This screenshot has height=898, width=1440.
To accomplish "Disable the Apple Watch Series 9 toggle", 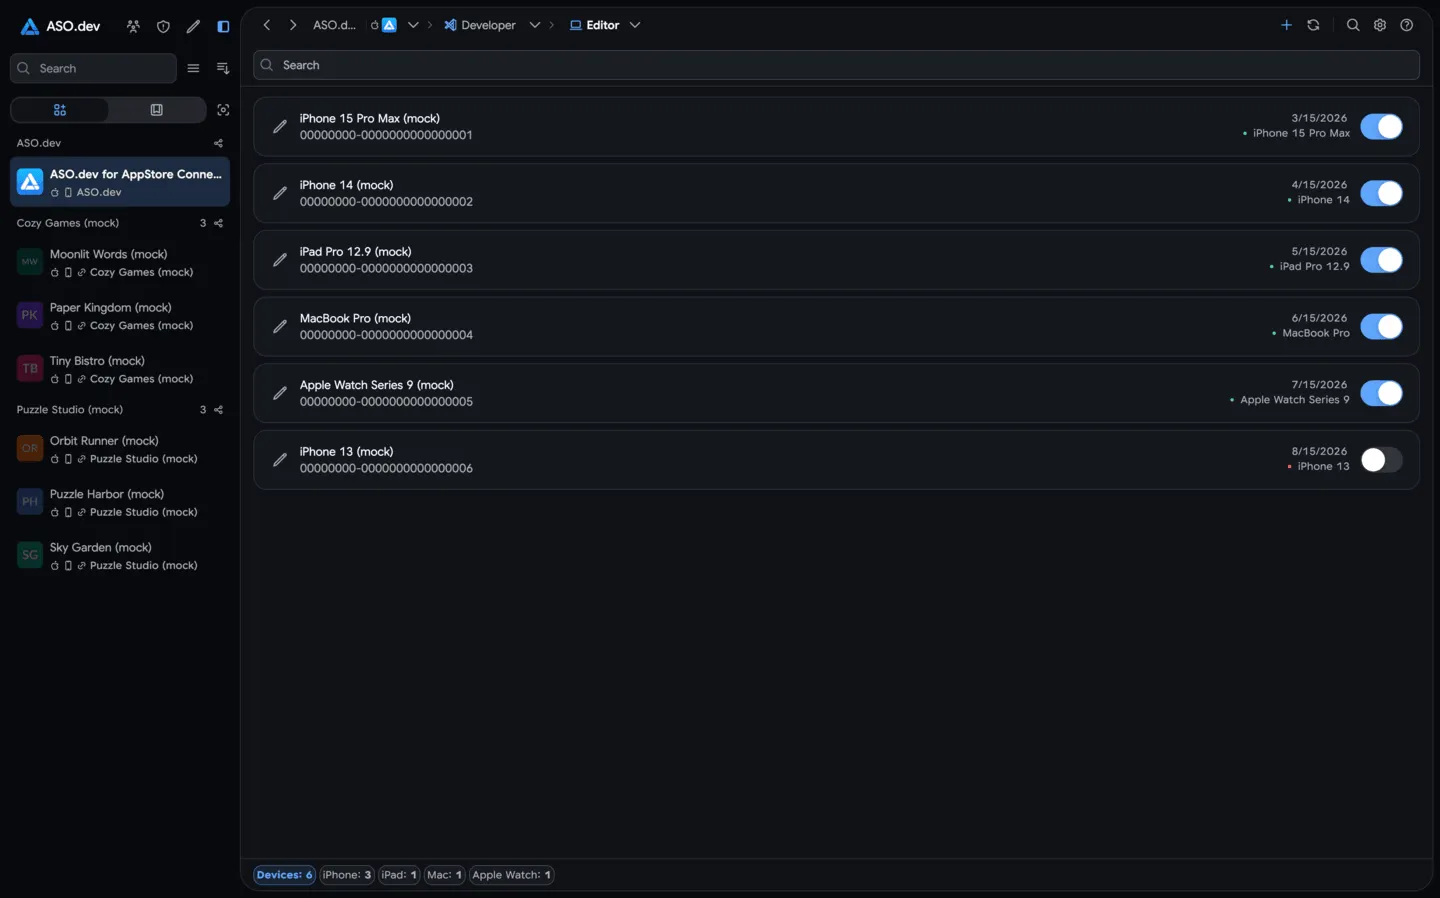I will pyautogui.click(x=1381, y=393).
